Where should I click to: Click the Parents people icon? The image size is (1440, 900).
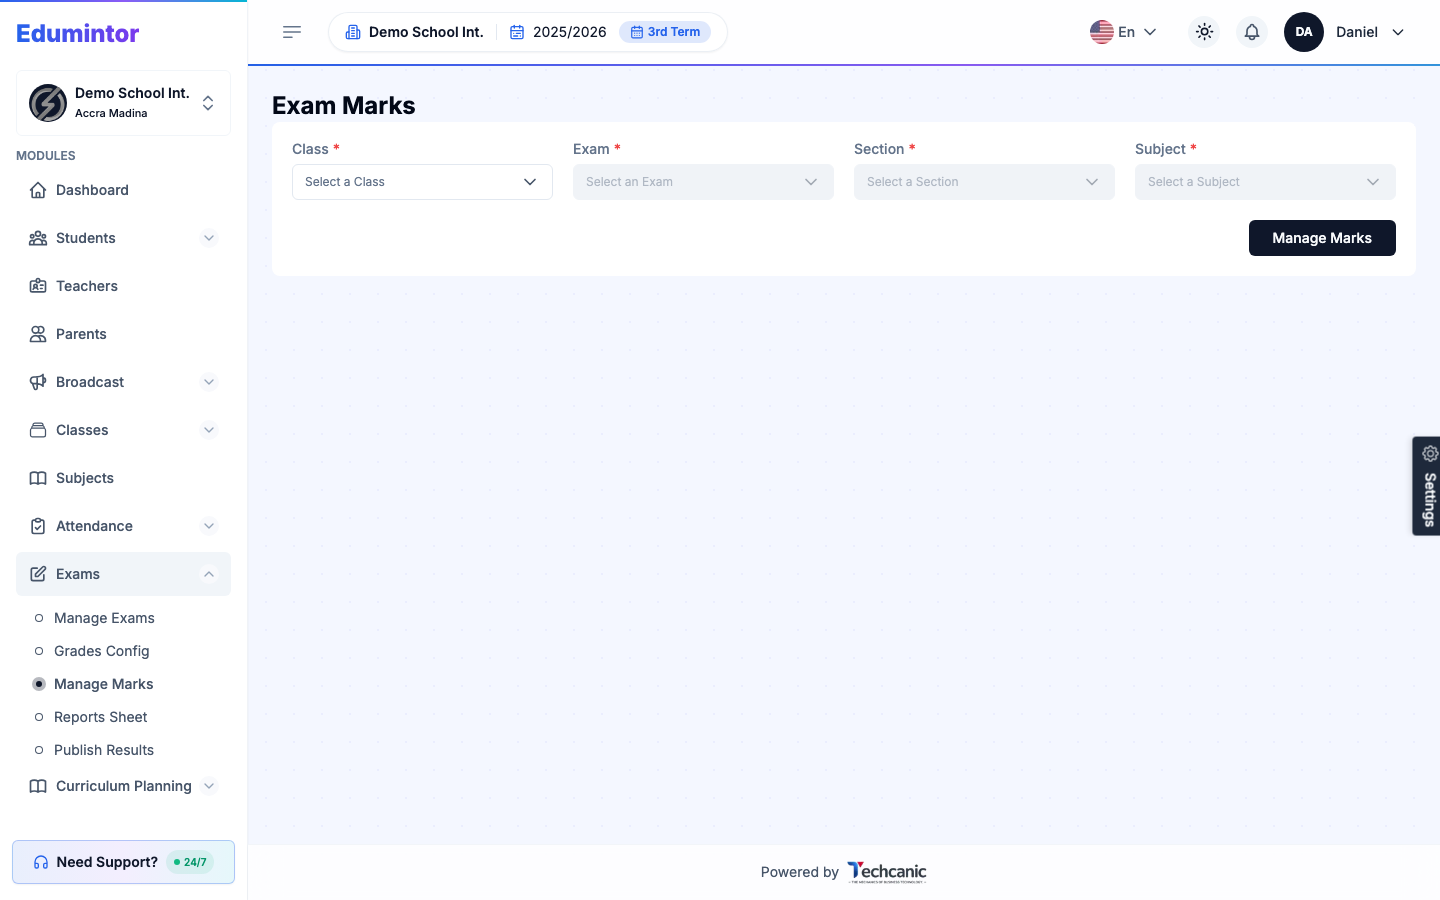[38, 334]
